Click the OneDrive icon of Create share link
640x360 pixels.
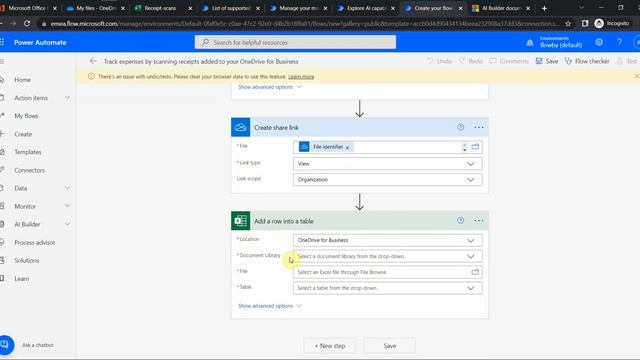coord(240,127)
